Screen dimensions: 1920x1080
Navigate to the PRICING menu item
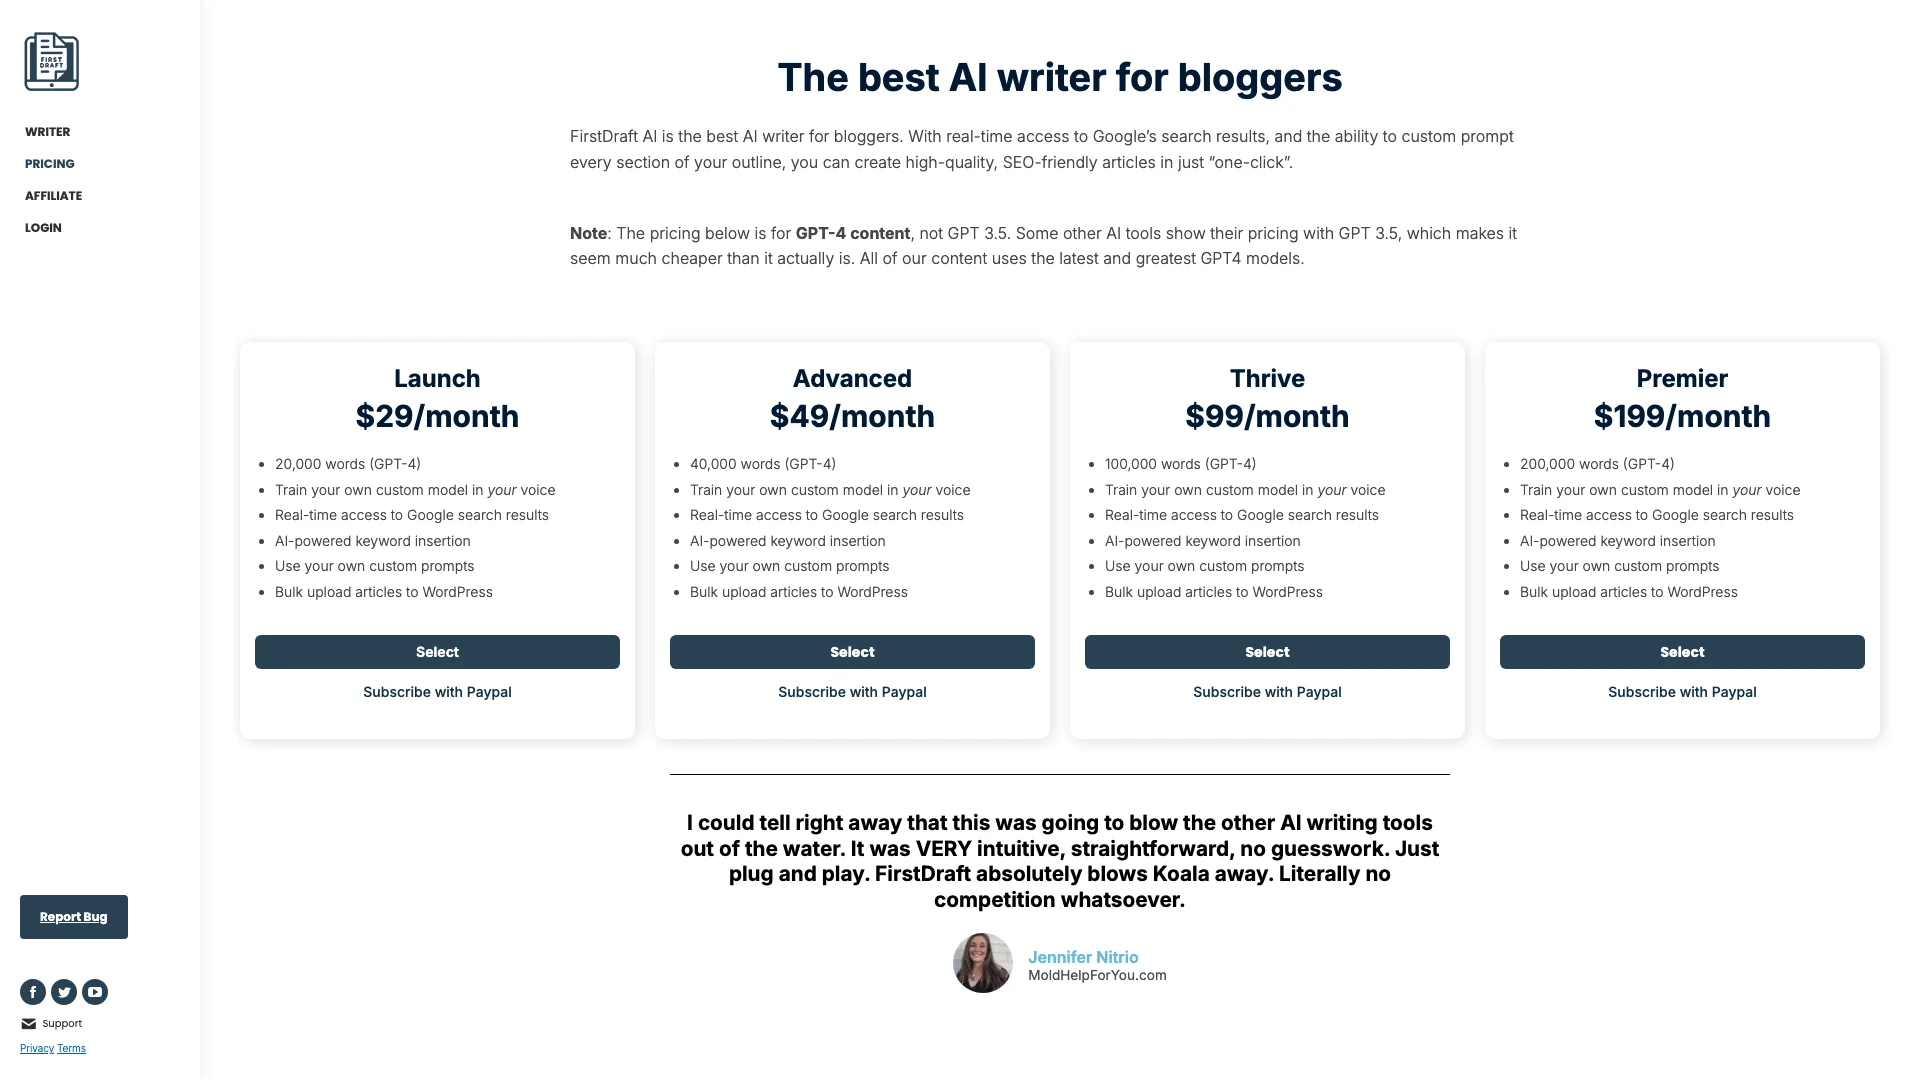click(49, 164)
